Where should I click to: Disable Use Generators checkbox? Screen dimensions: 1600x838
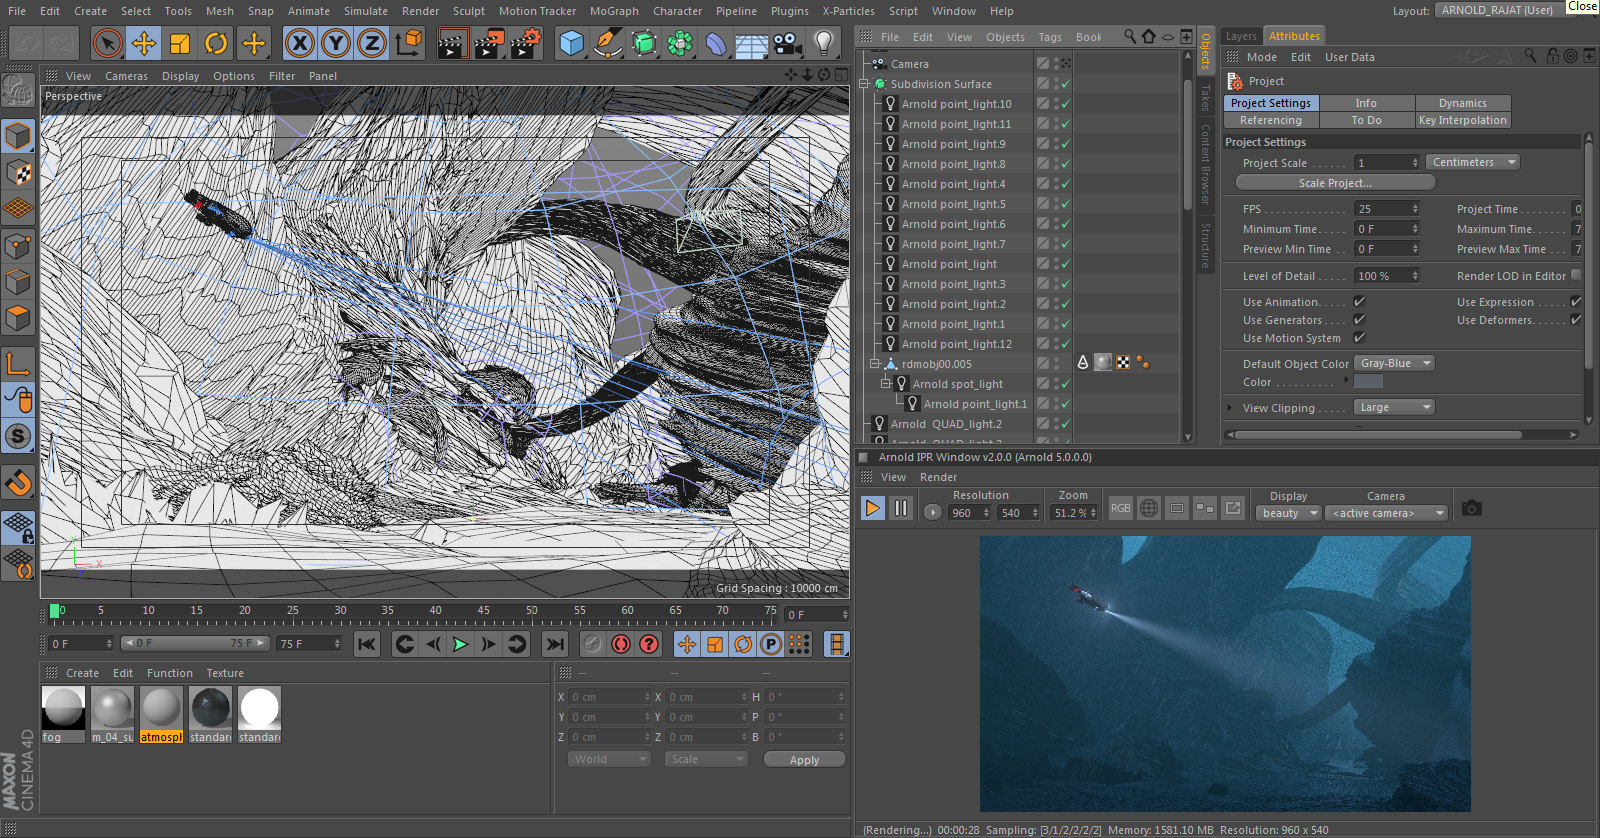click(1359, 319)
